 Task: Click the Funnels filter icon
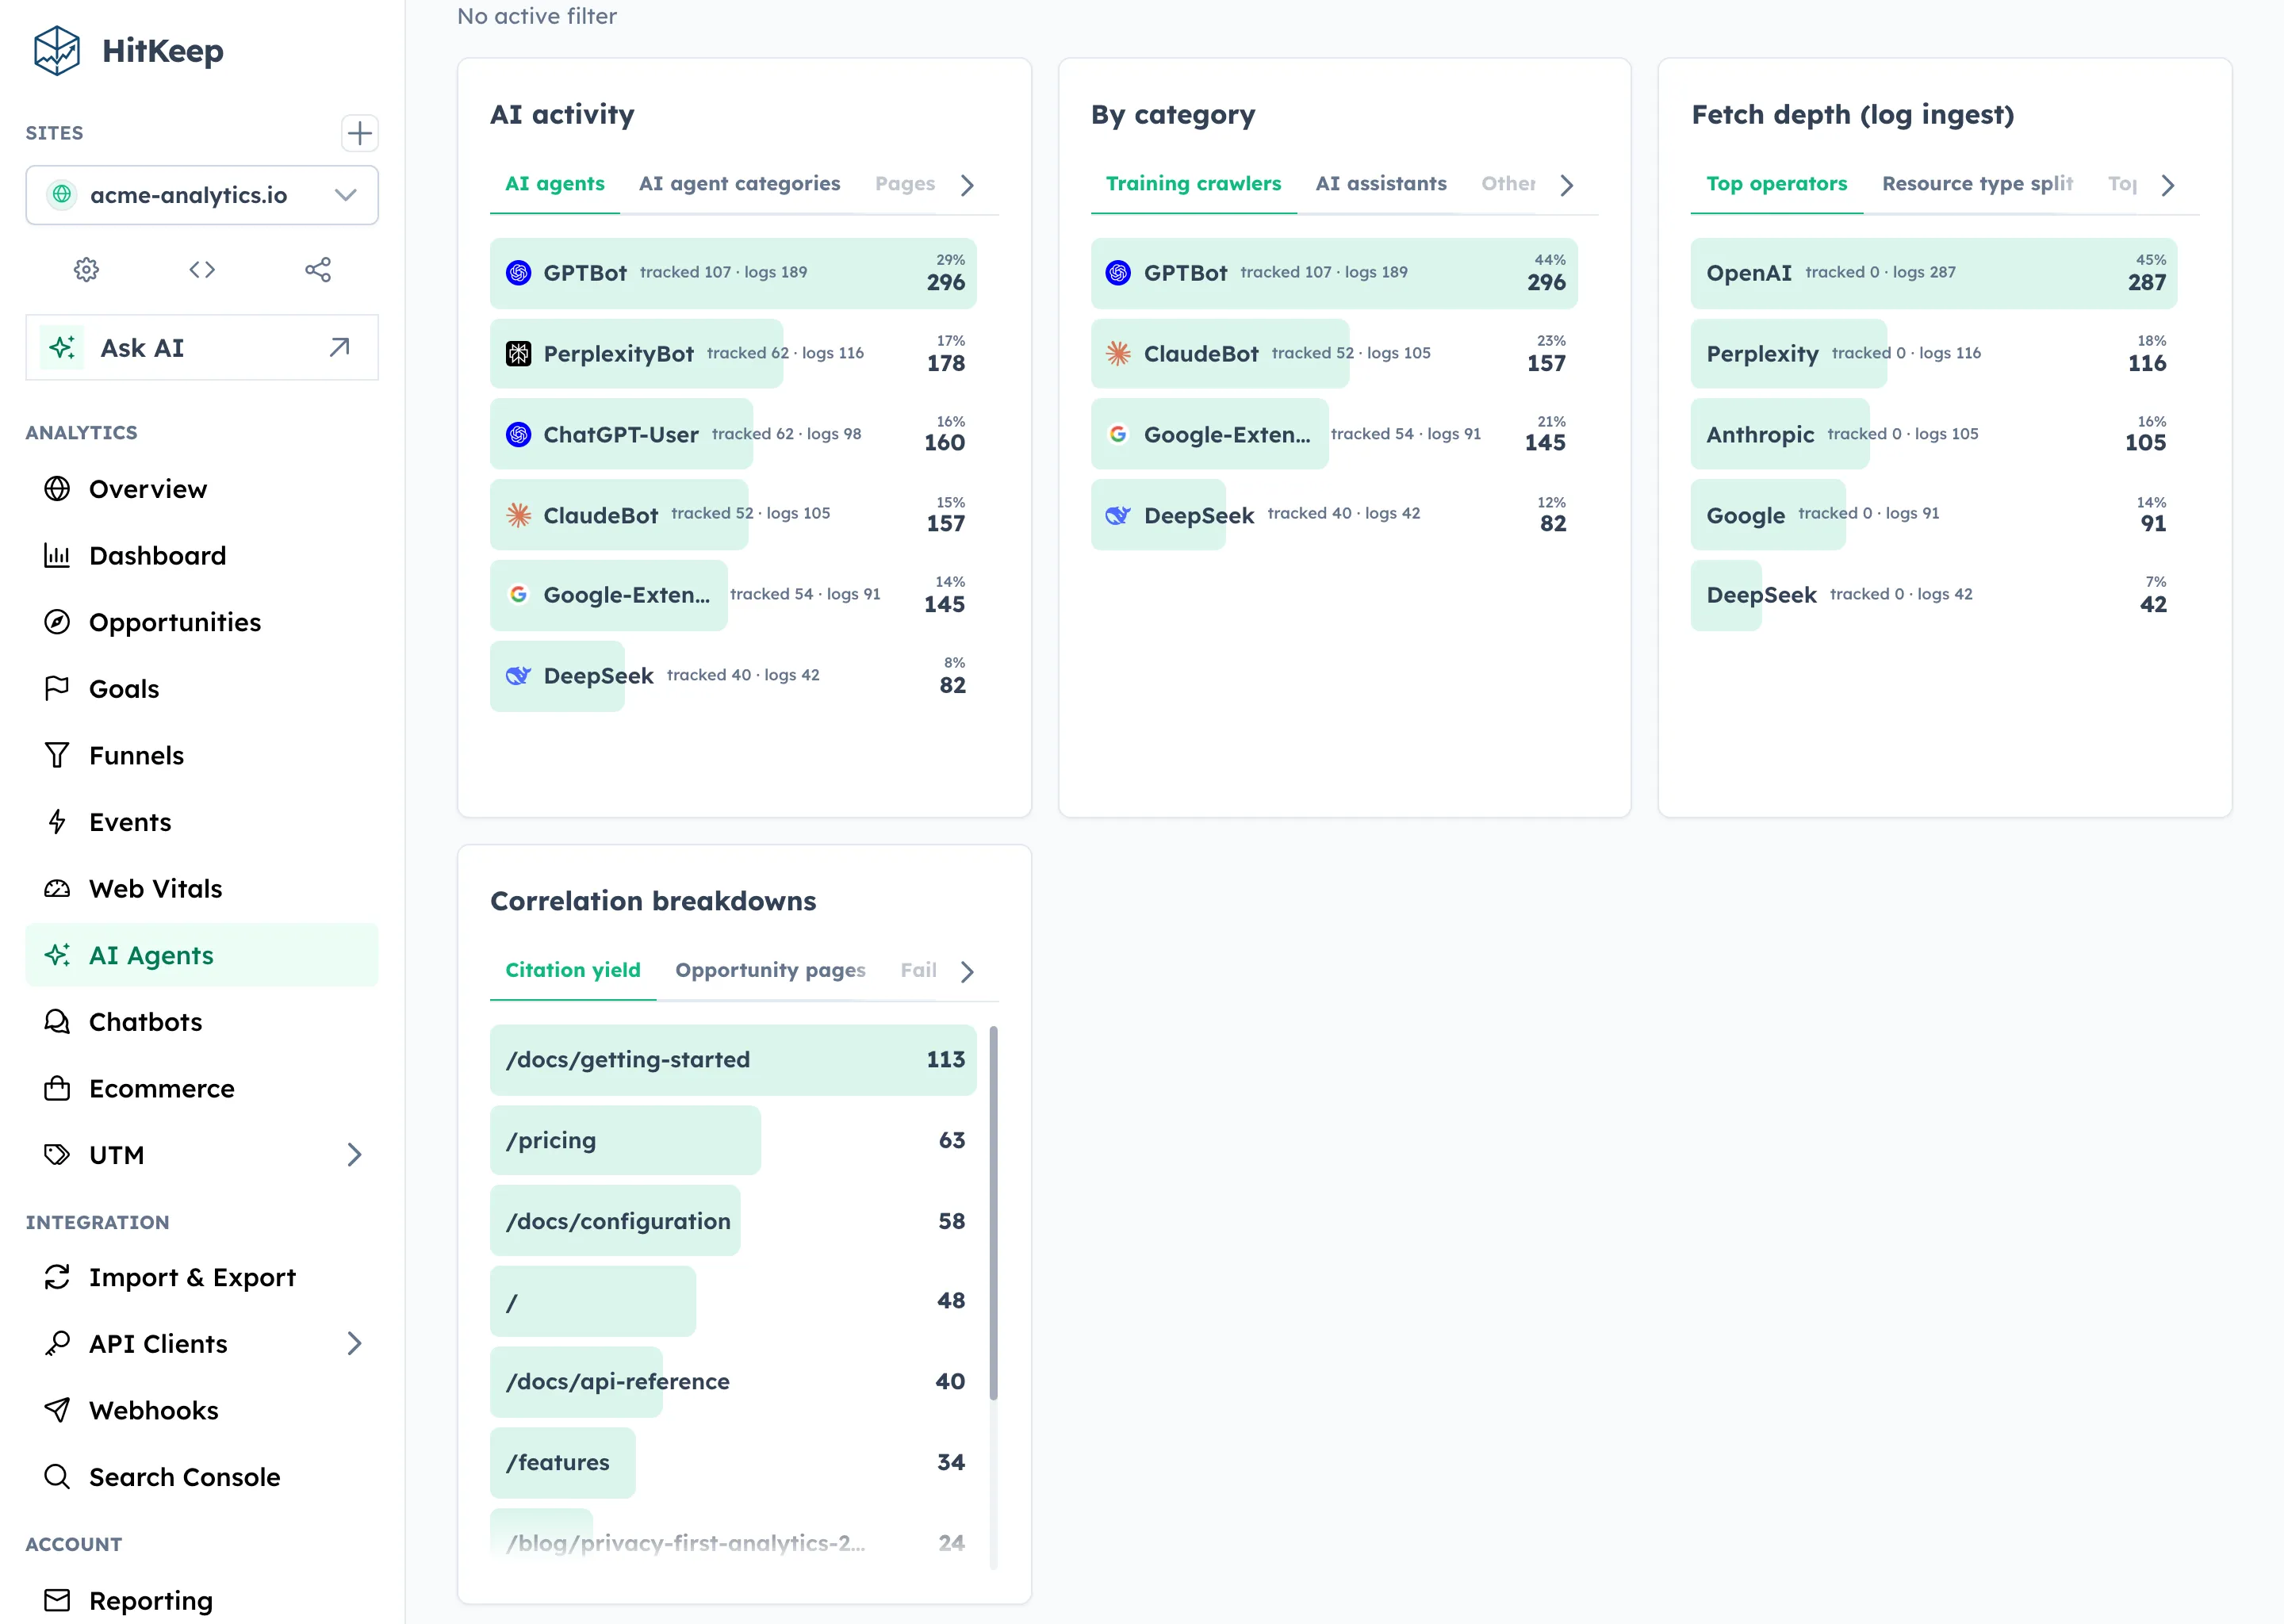57,755
